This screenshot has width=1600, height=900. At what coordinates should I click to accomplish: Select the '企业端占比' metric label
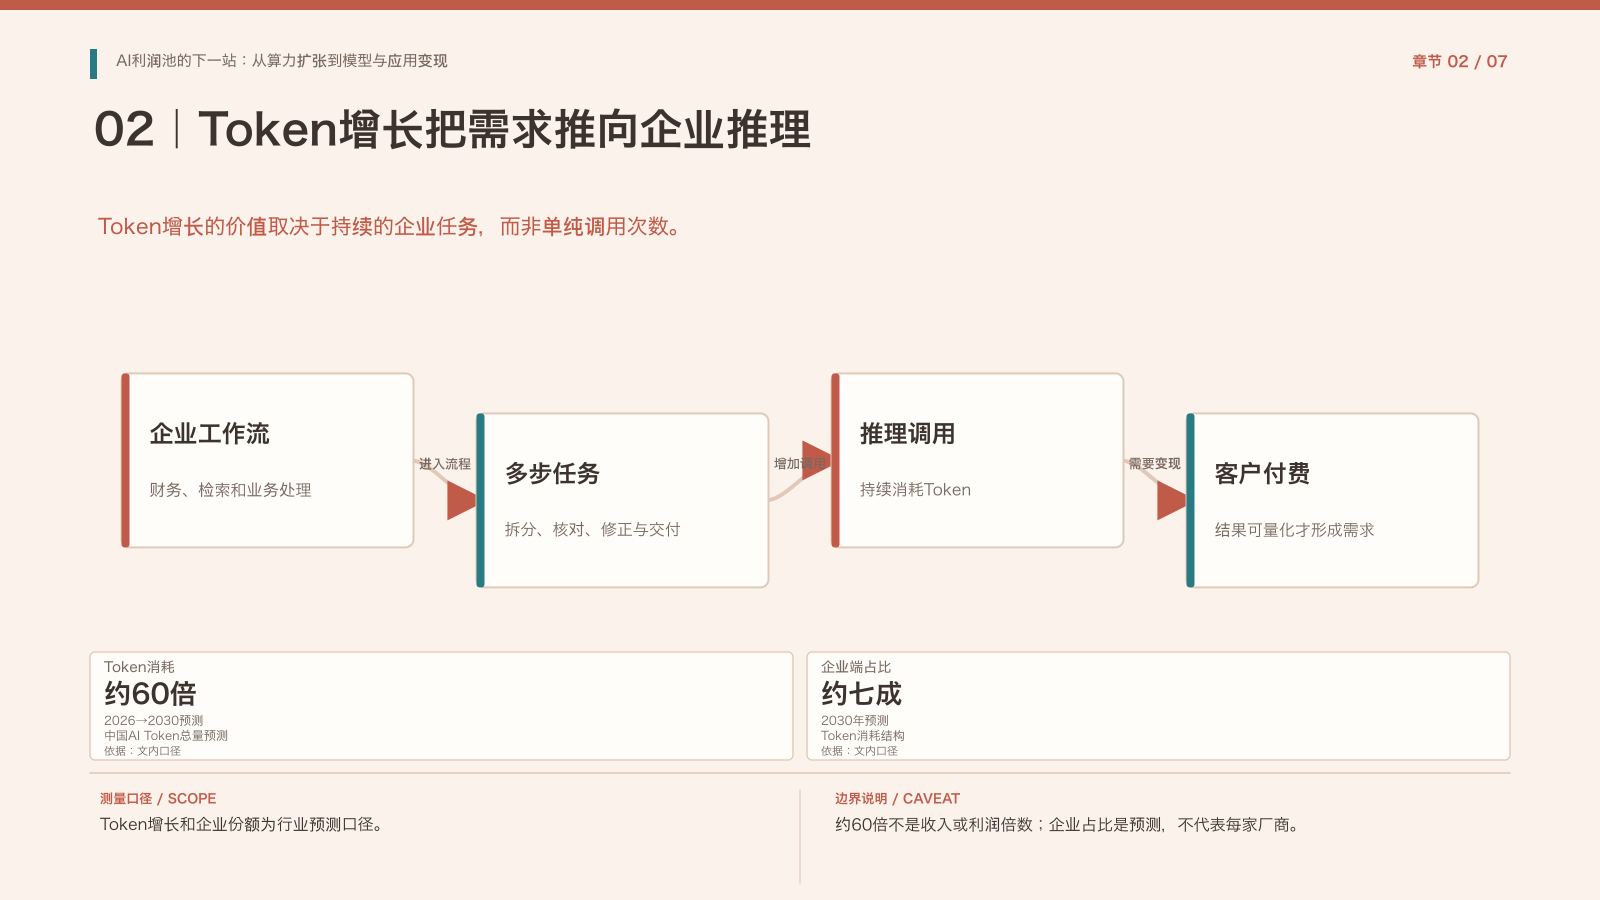coord(856,667)
